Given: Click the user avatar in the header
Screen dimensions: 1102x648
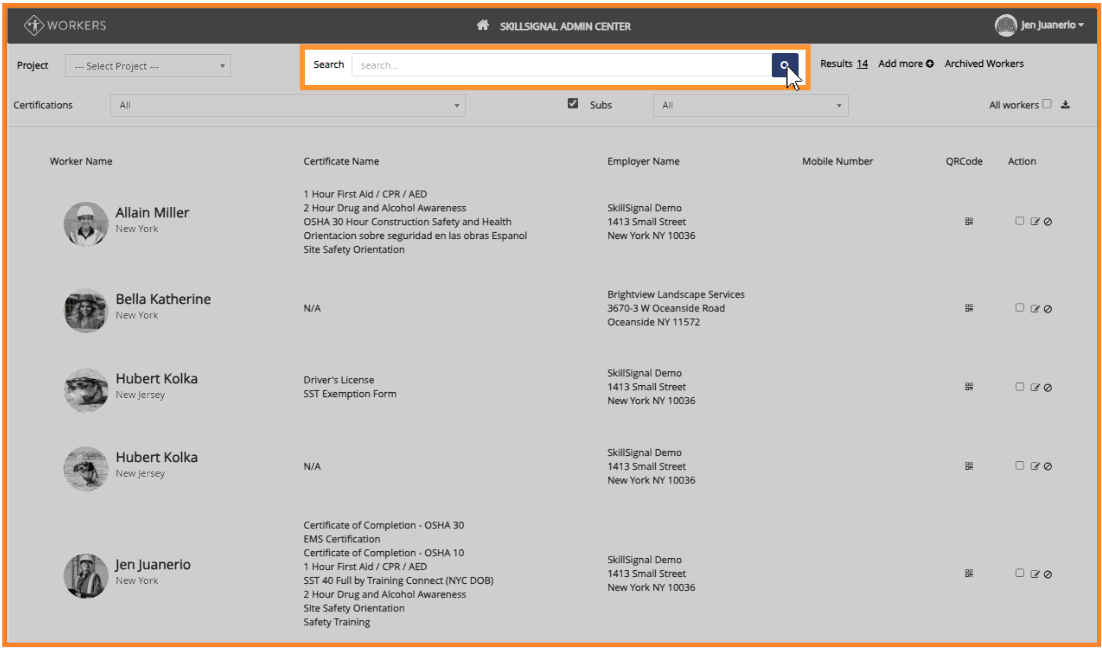Looking at the screenshot, I should (x=1006, y=25).
